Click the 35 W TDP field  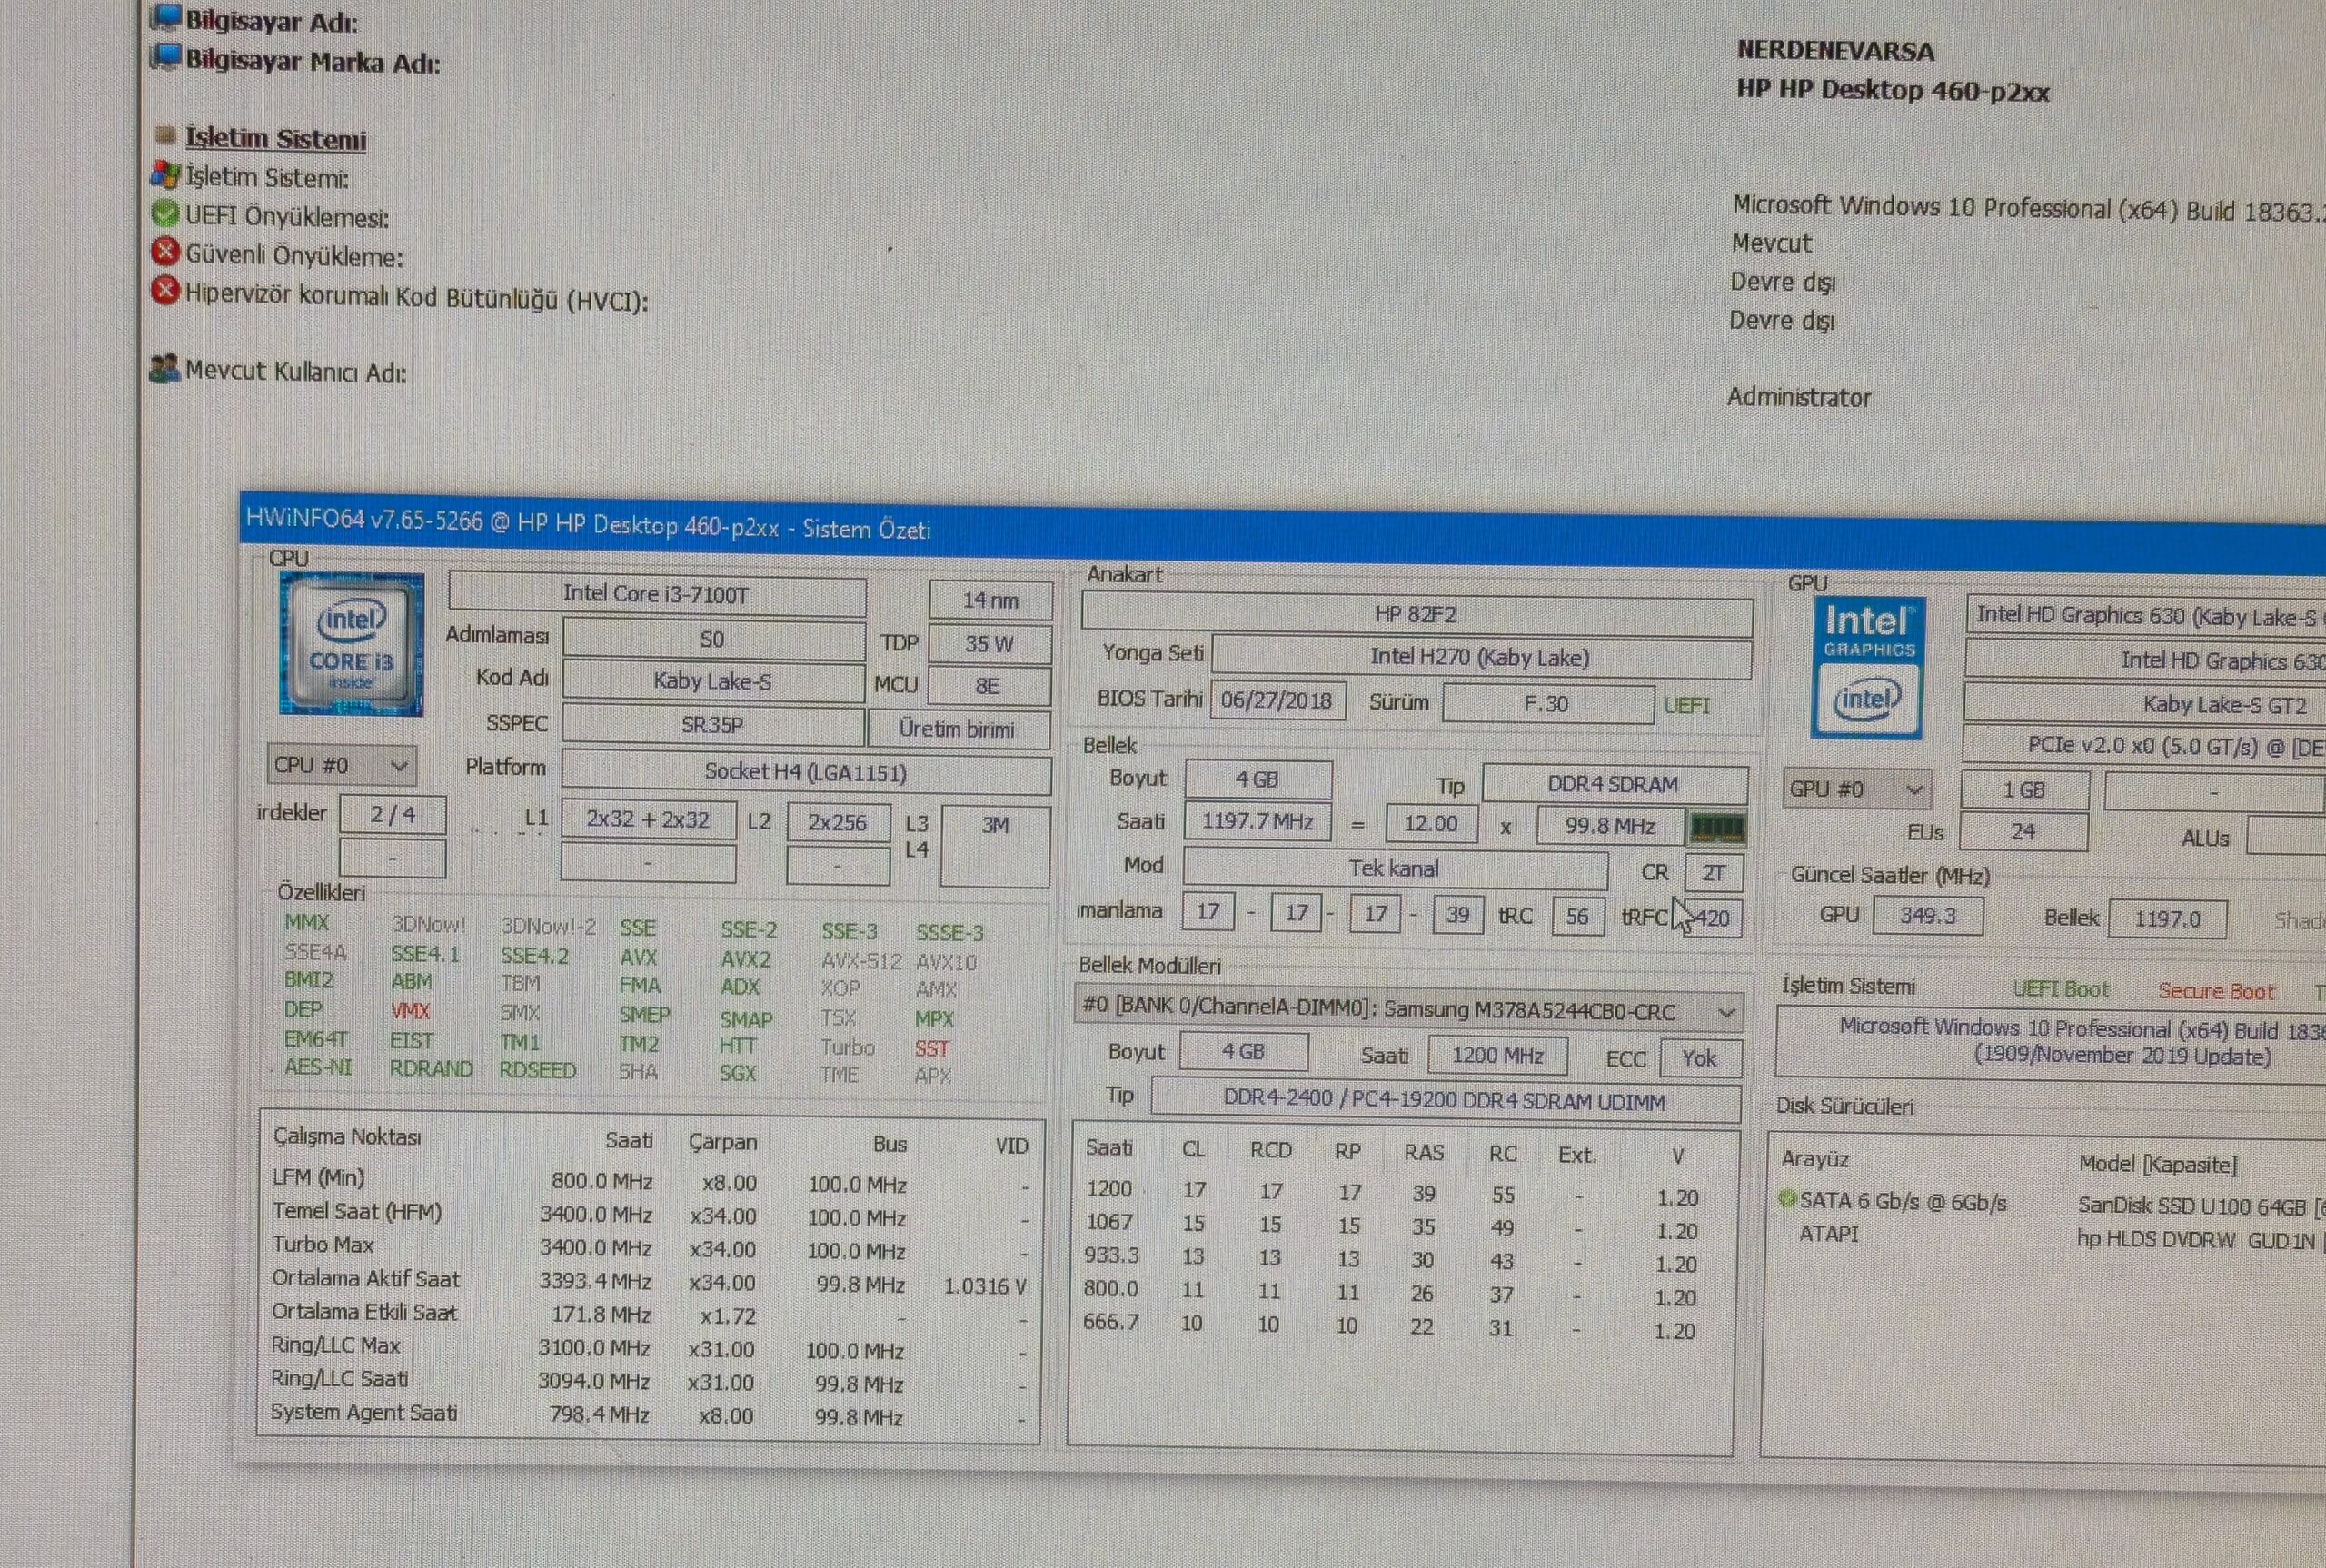coord(990,644)
